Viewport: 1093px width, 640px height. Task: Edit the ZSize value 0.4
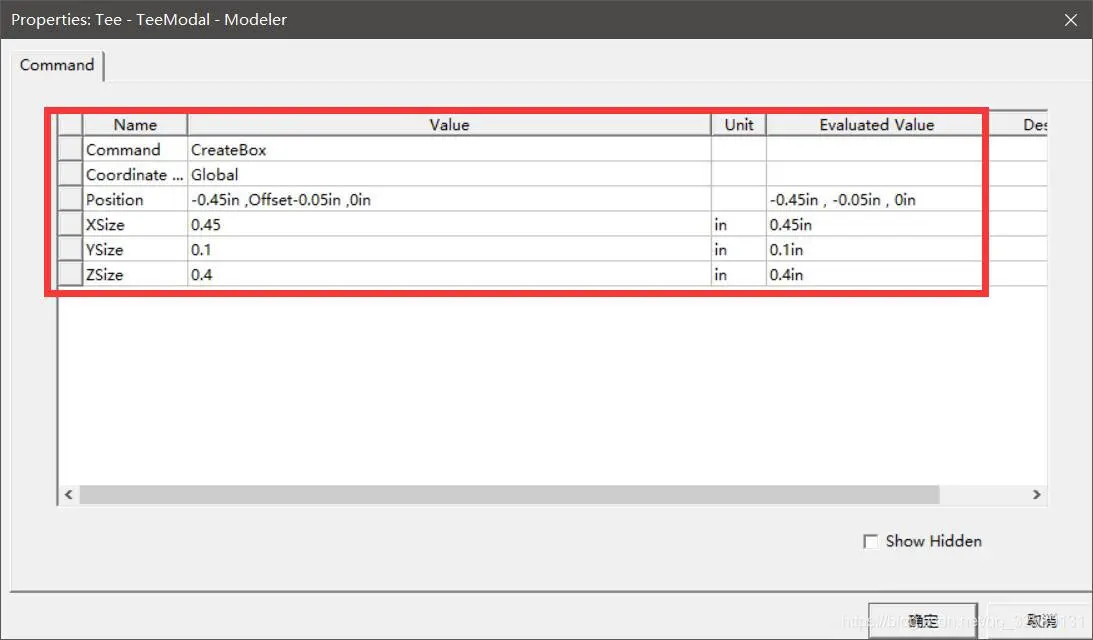click(449, 275)
